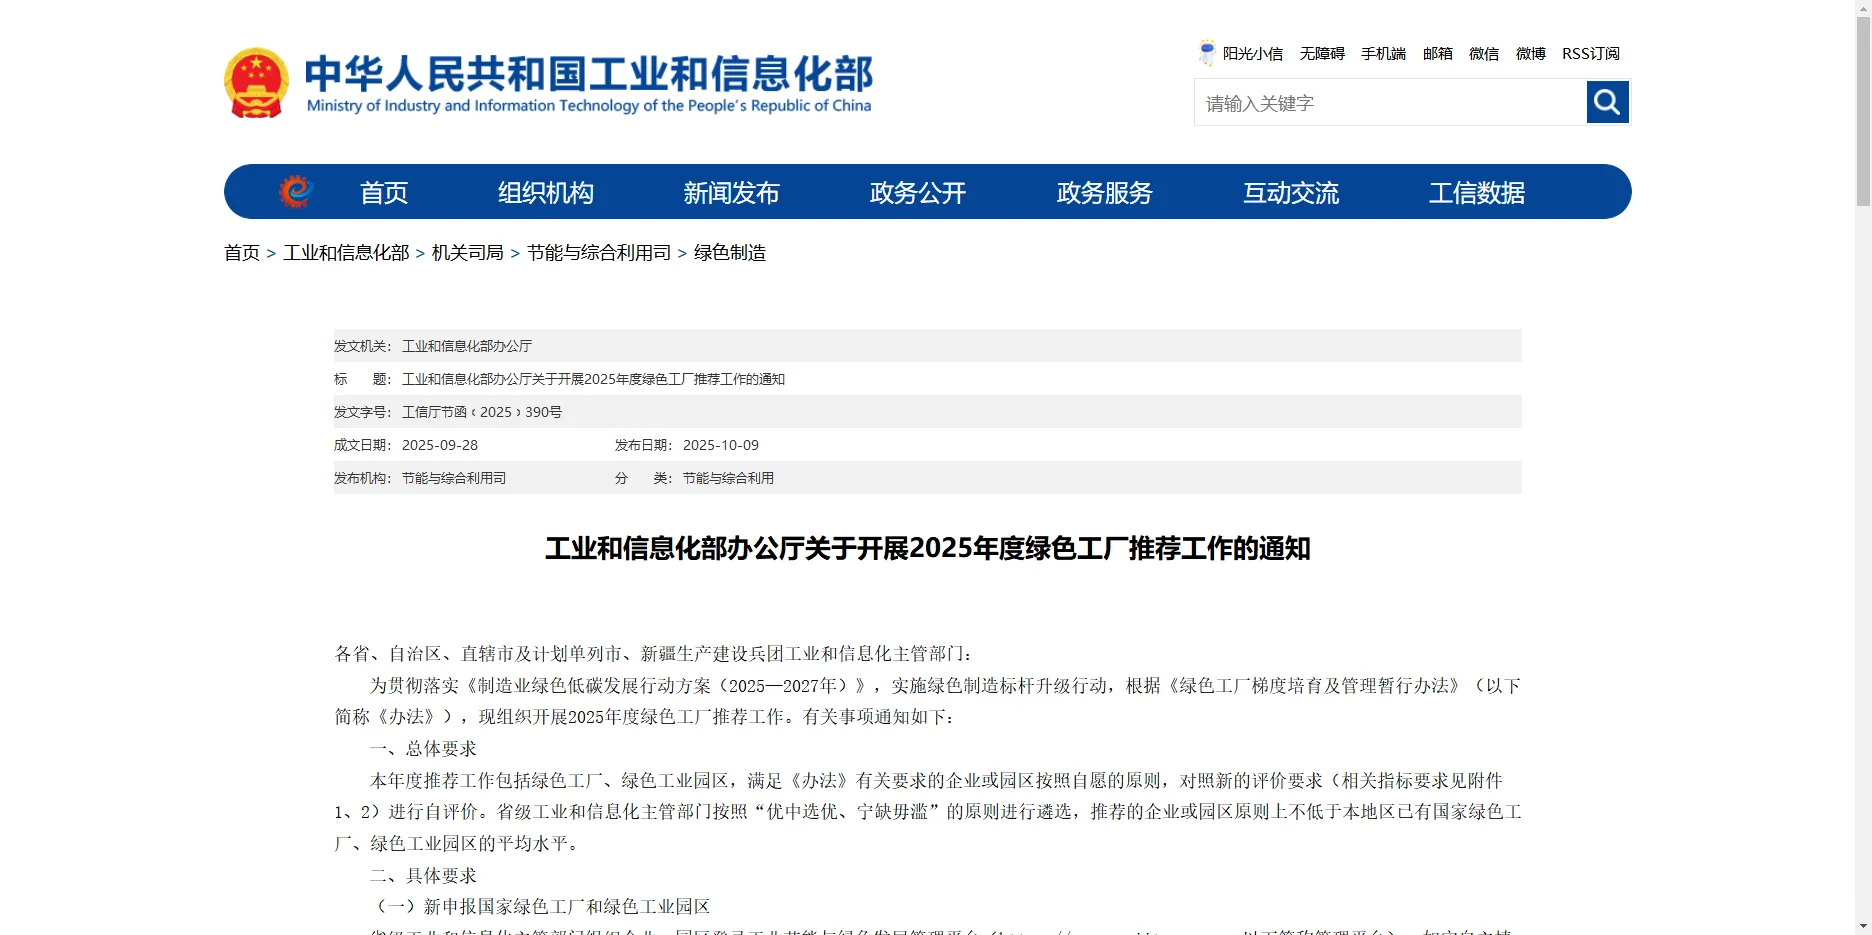The height and width of the screenshot is (935, 1872).
Task: Open the 工信数据 navigation menu
Action: click(1479, 192)
